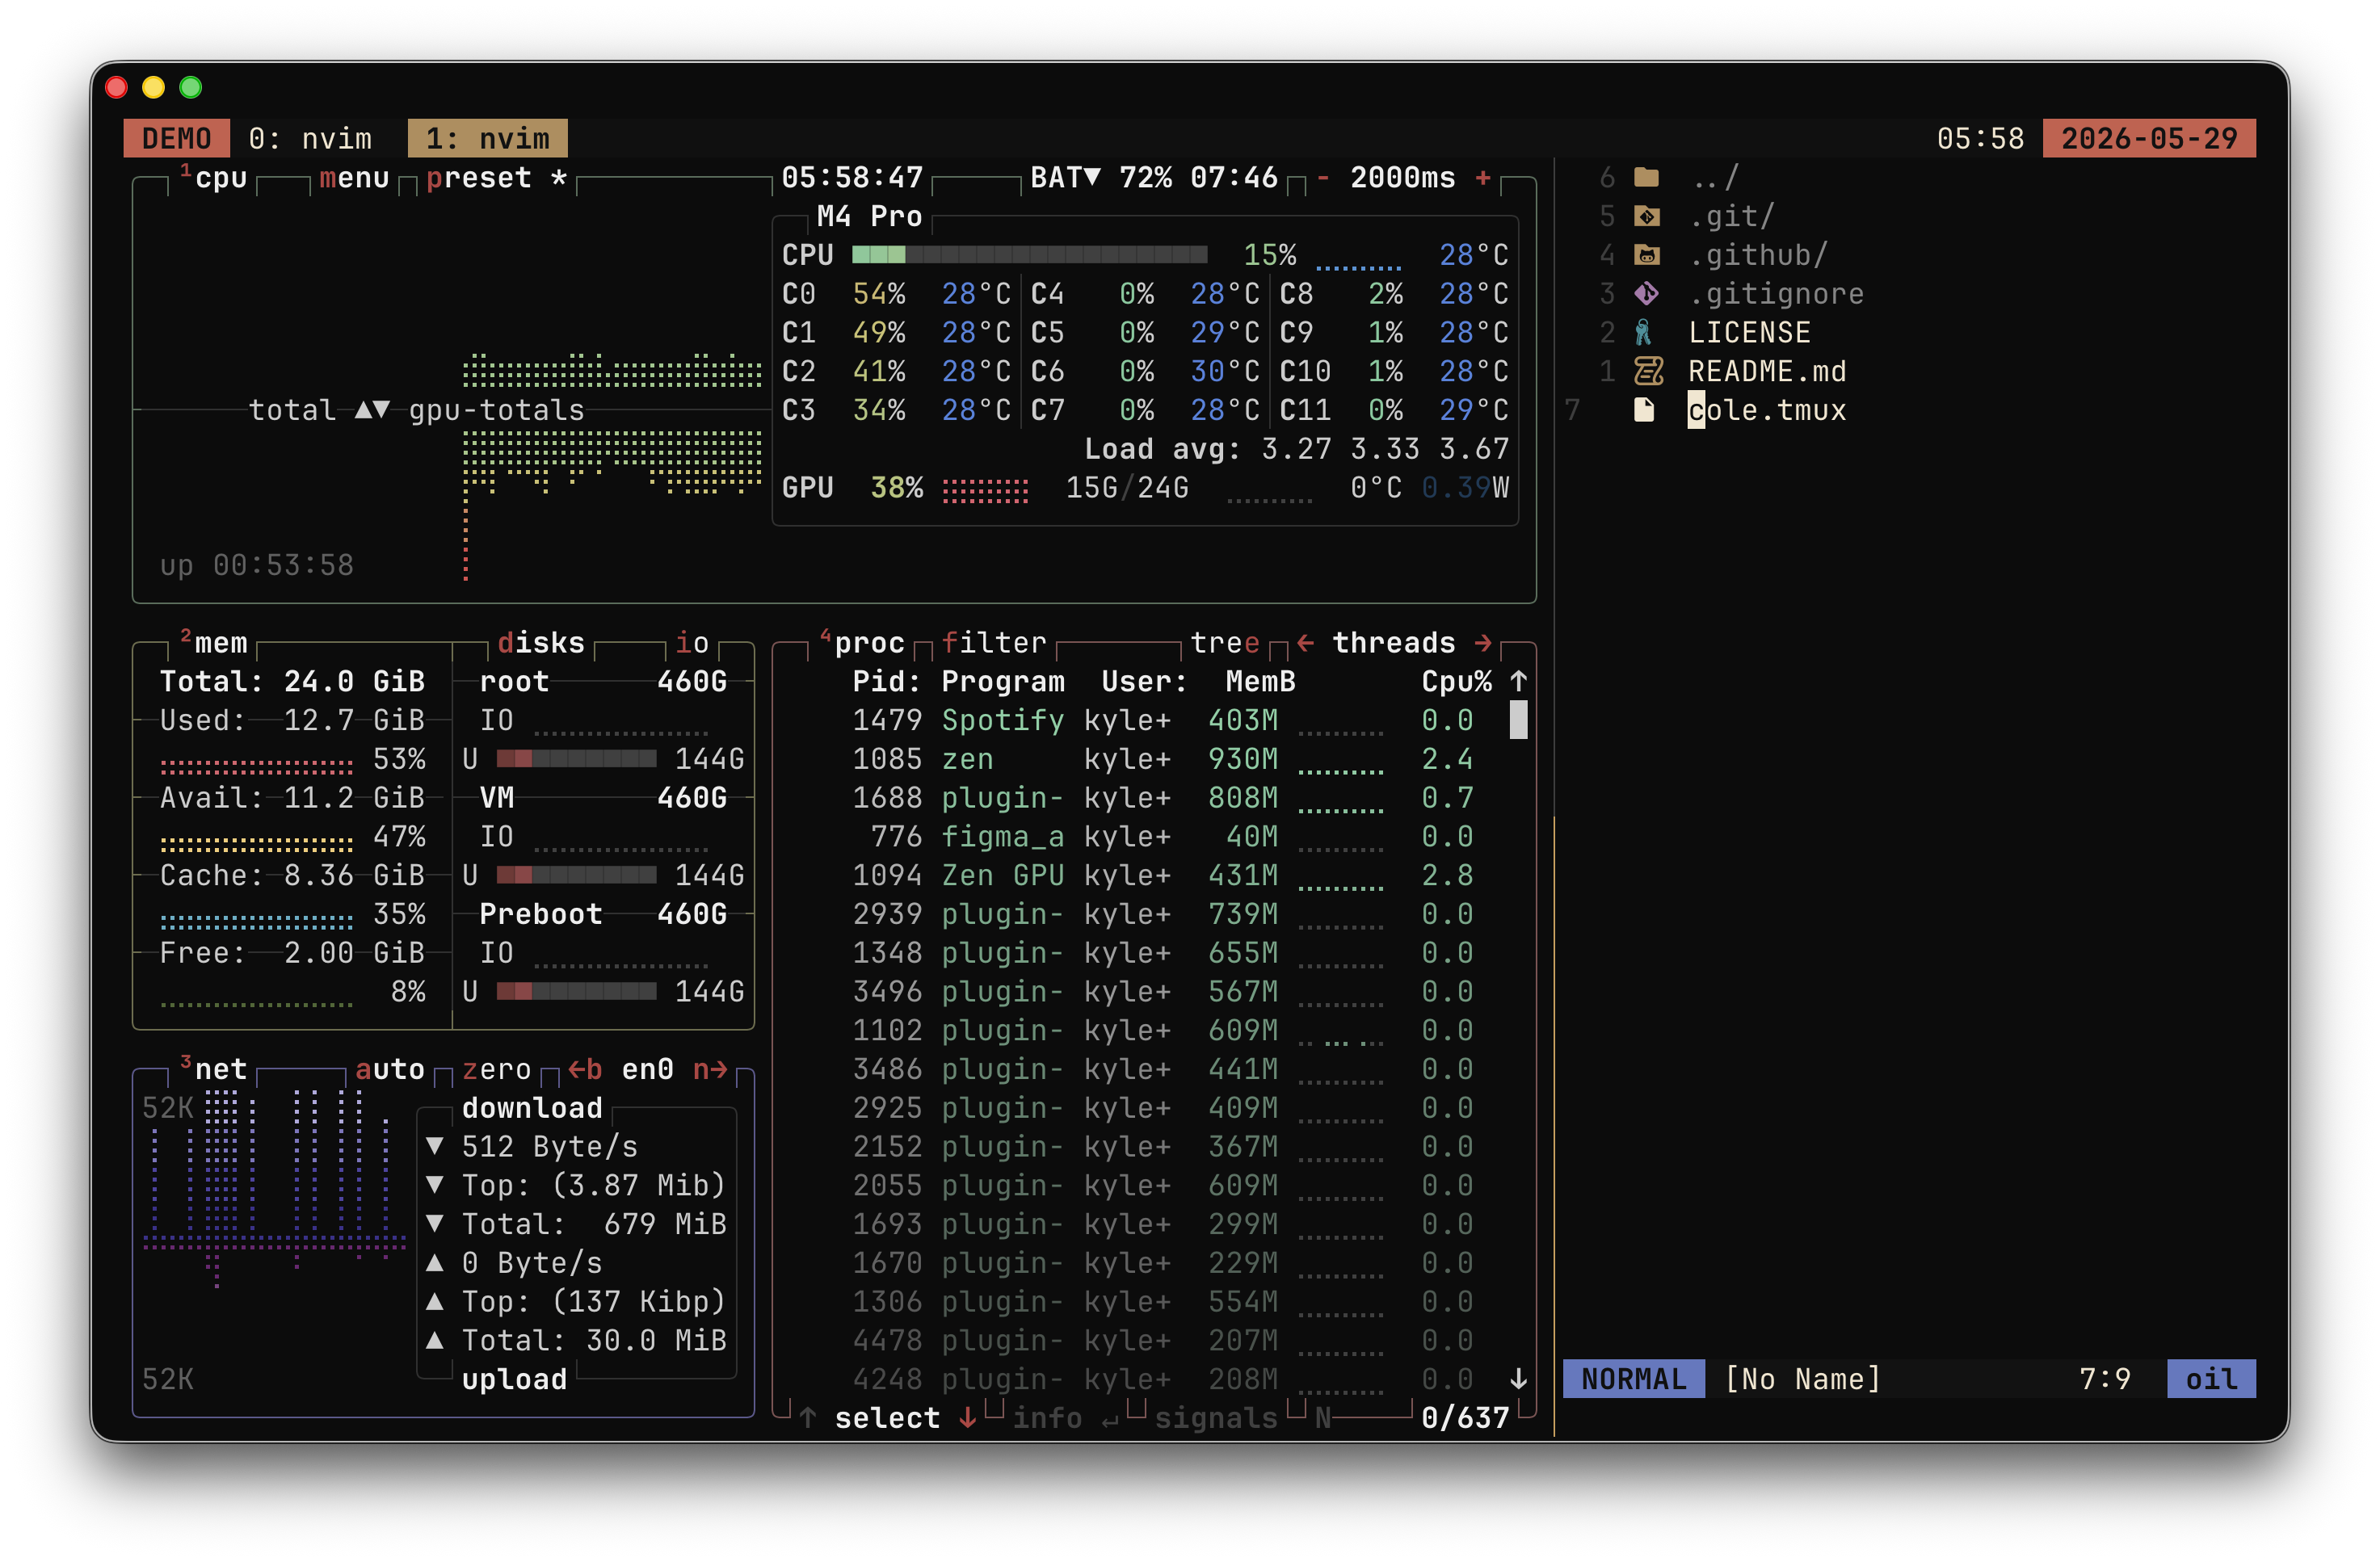Select the threads sort column
Viewport: 2380px width, 1562px height.
pos(1394,643)
